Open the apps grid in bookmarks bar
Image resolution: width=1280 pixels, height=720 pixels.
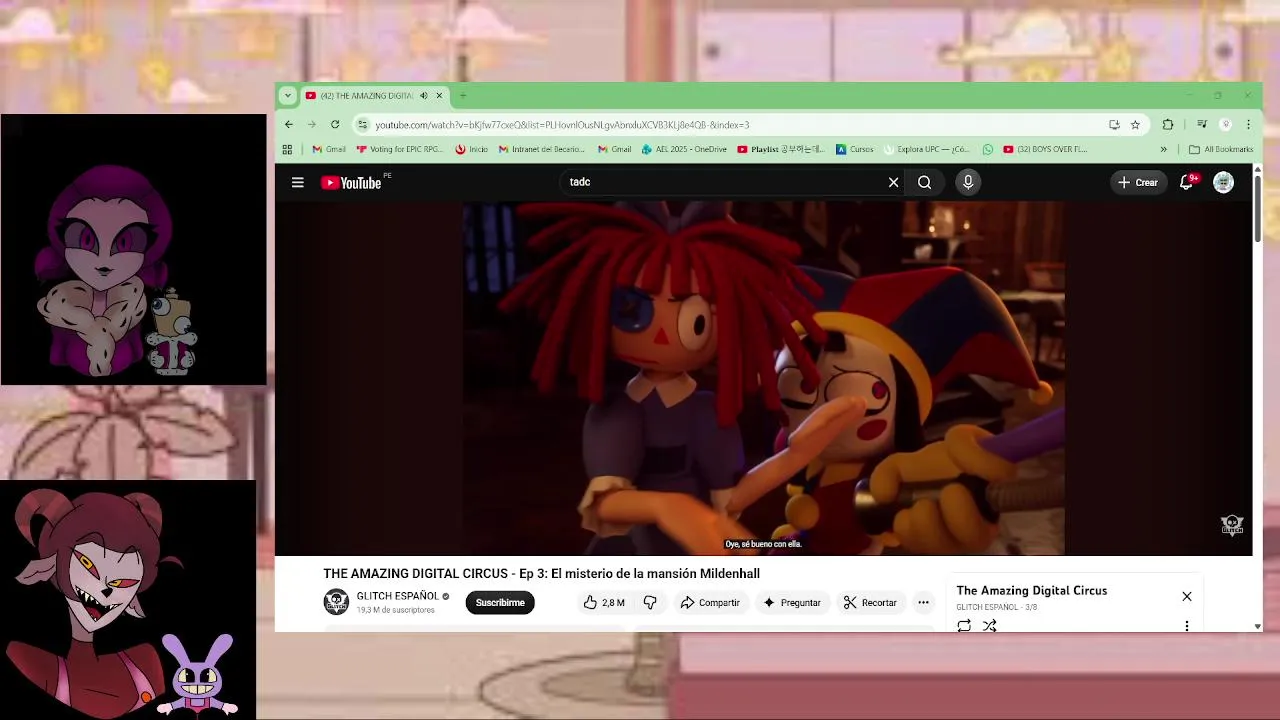pos(287,149)
